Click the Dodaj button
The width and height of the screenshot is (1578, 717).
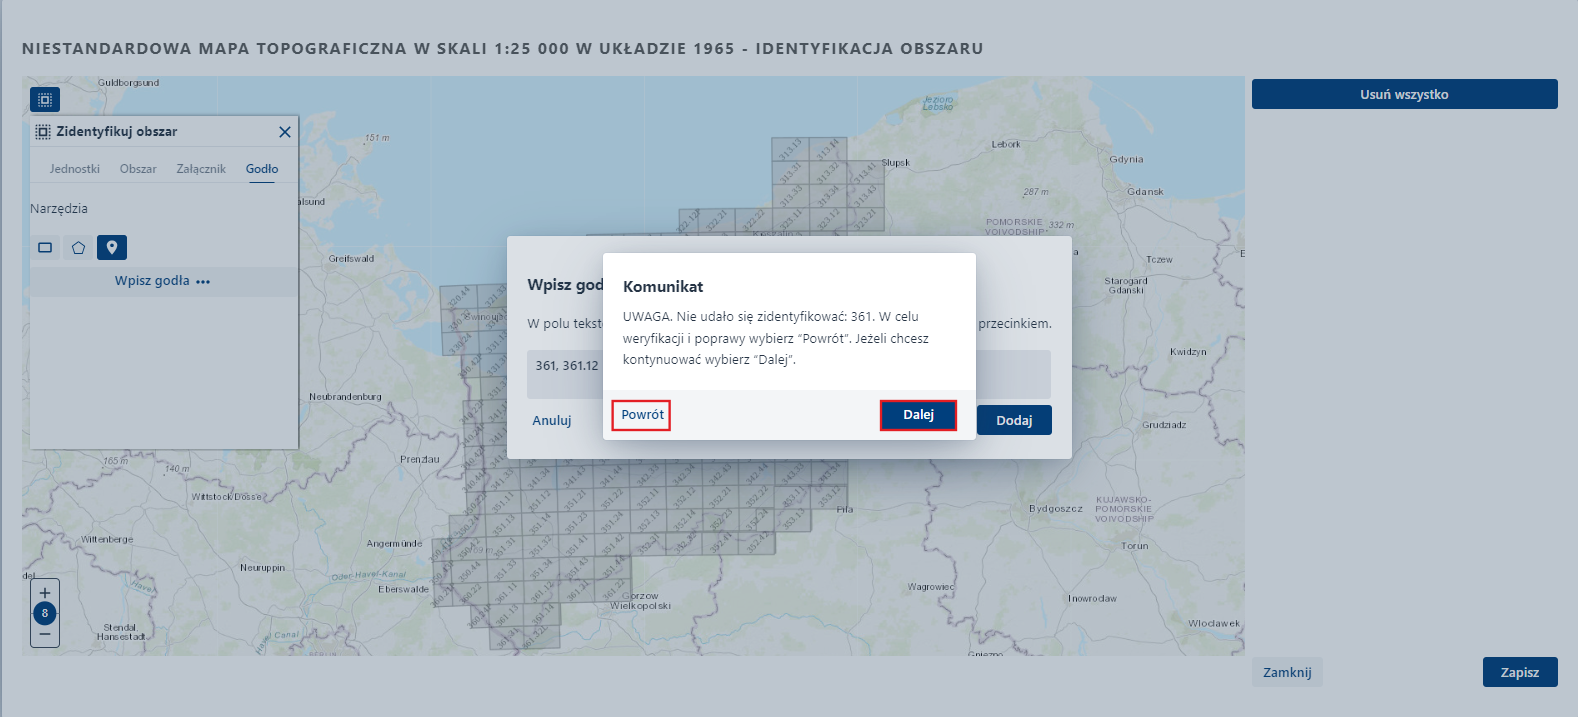tap(1014, 420)
